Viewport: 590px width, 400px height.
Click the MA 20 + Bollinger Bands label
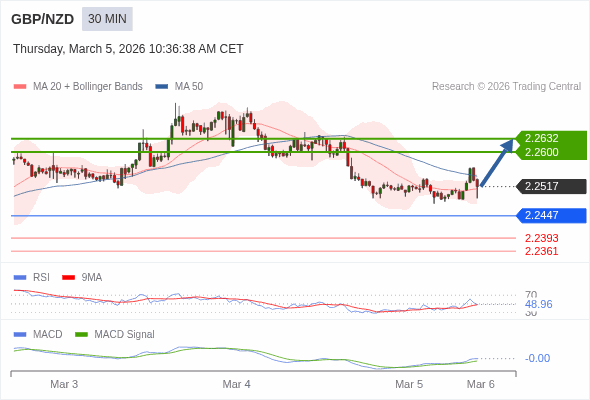click(x=88, y=87)
